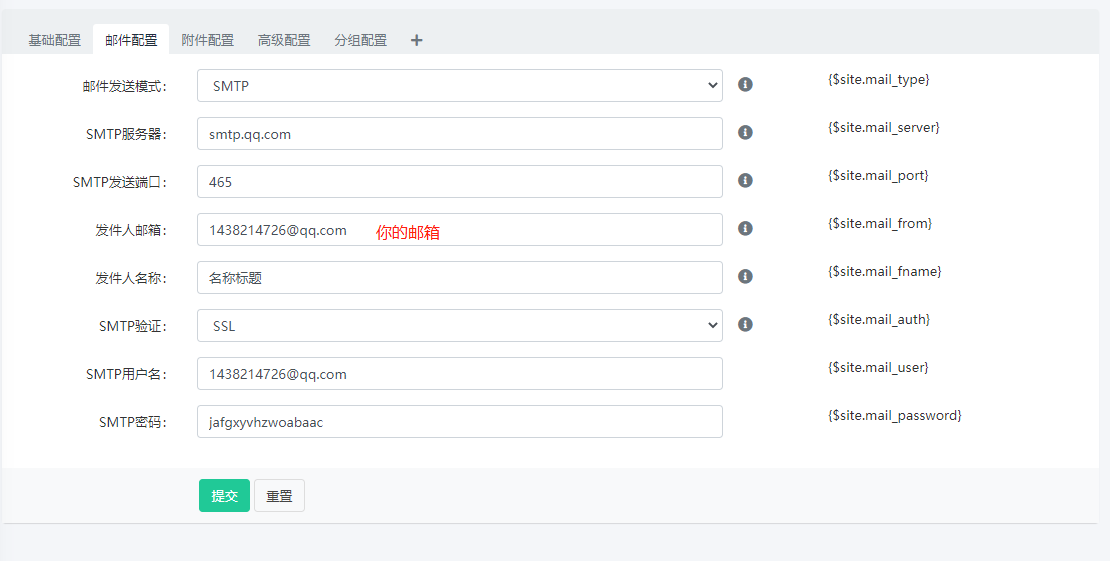The height and width of the screenshot is (561, 1110).
Task: Click the 发件人名称 input field
Action: (459, 278)
